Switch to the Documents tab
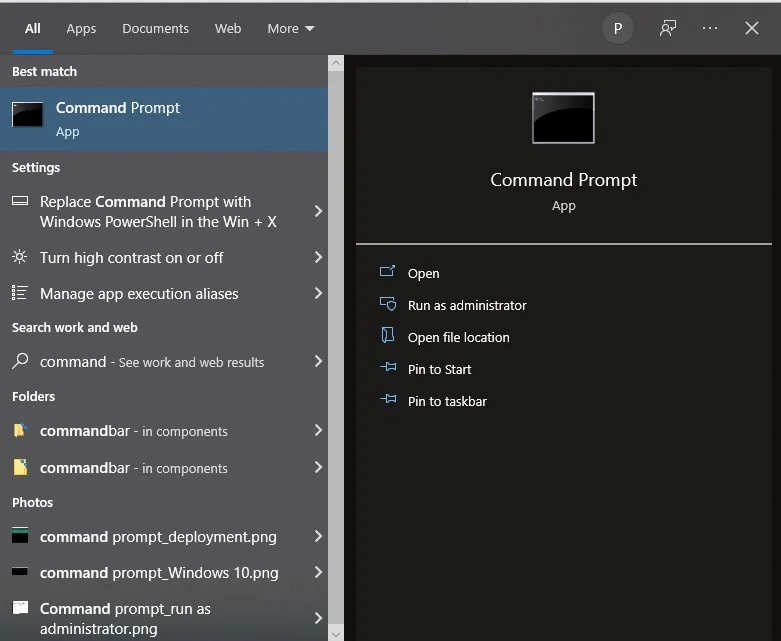 click(x=155, y=28)
